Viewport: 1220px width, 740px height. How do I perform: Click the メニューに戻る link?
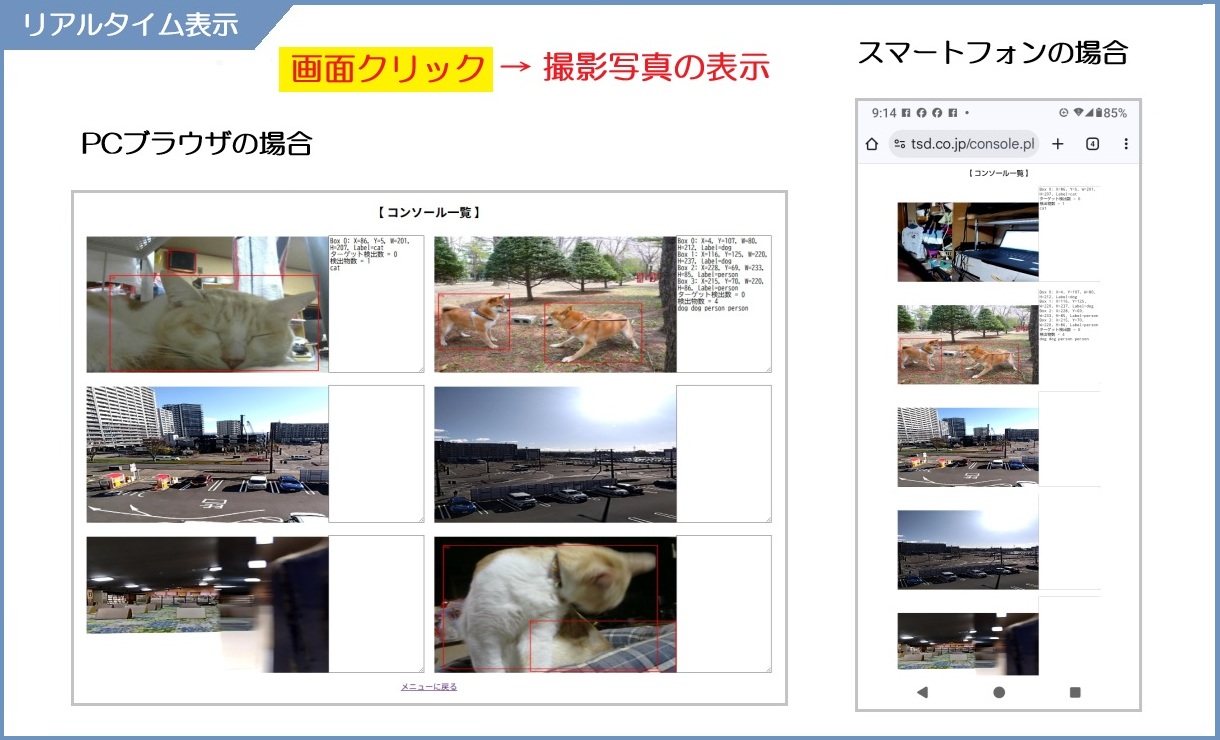(429, 687)
